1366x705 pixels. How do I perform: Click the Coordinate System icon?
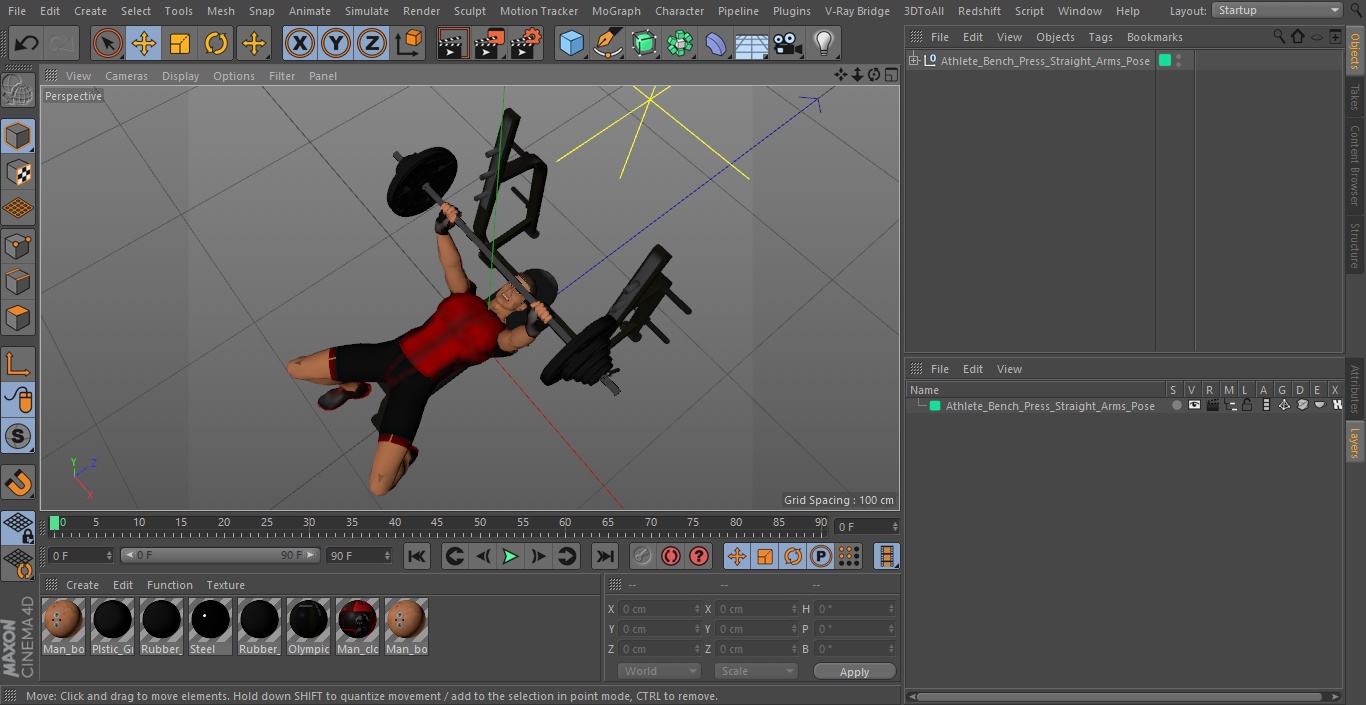pos(409,44)
